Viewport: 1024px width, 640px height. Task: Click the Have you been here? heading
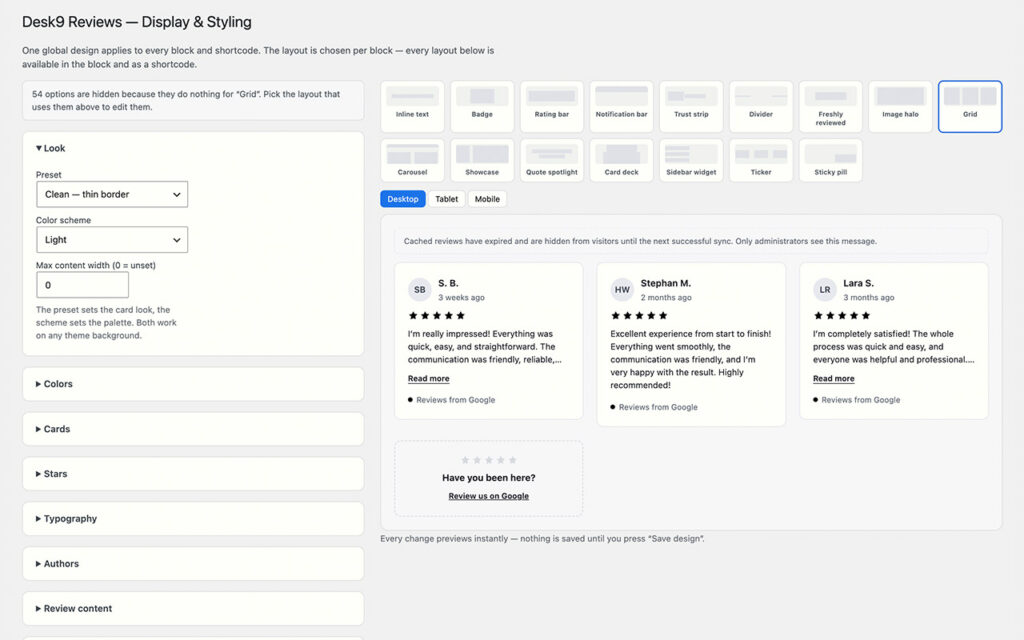pyautogui.click(x=488, y=478)
